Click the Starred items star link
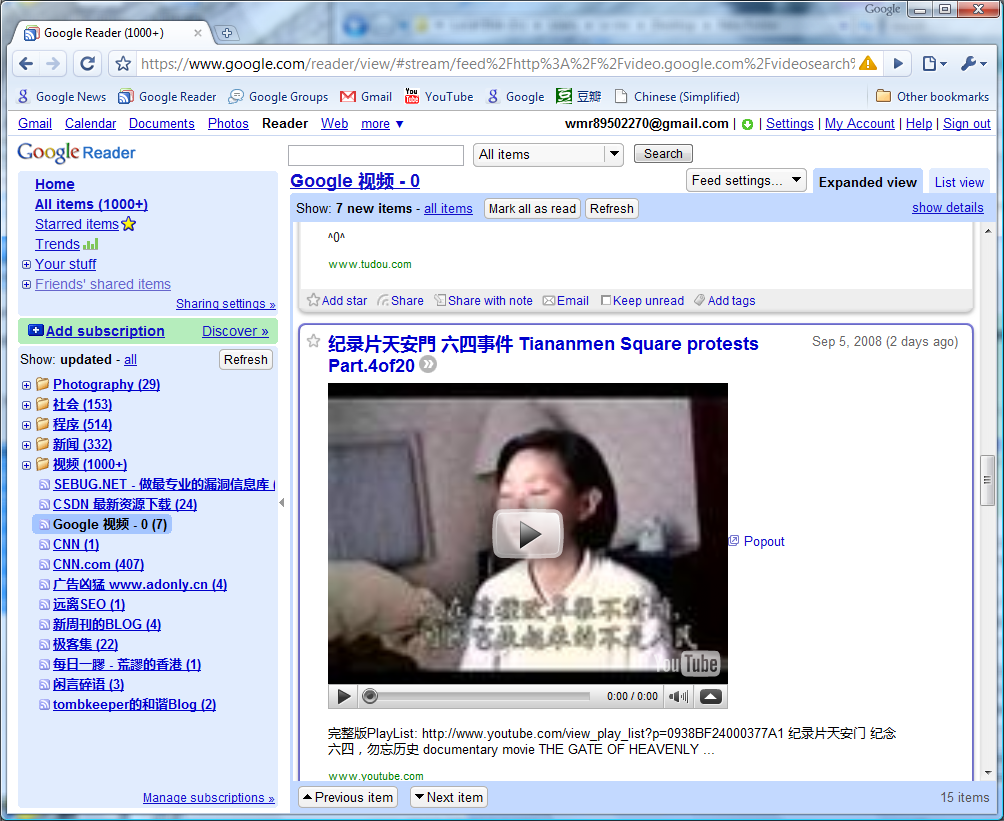1004x821 pixels. [x=129, y=224]
